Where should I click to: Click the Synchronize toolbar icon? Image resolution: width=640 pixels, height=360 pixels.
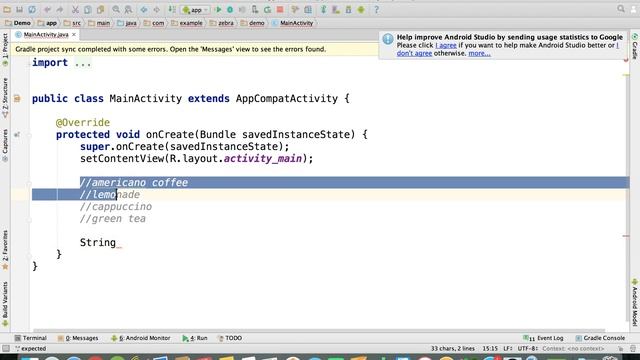[32, 9]
